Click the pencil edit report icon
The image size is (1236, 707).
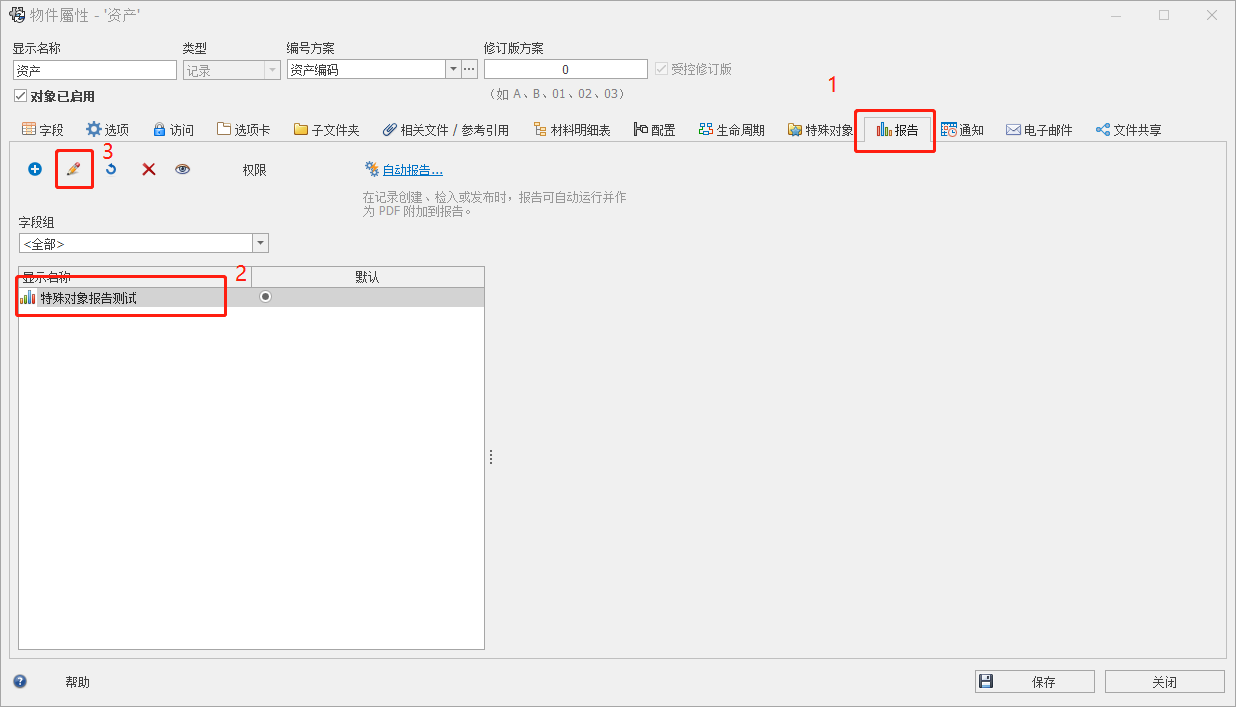(x=73, y=170)
